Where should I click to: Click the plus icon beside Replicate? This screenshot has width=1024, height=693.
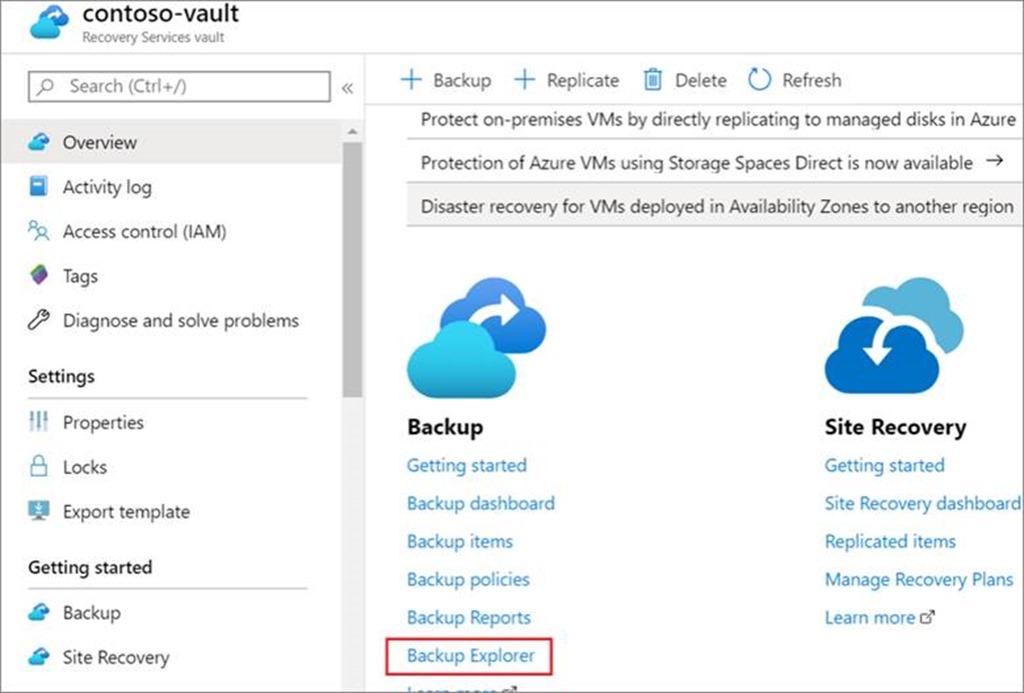pyautogui.click(x=524, y=80)
